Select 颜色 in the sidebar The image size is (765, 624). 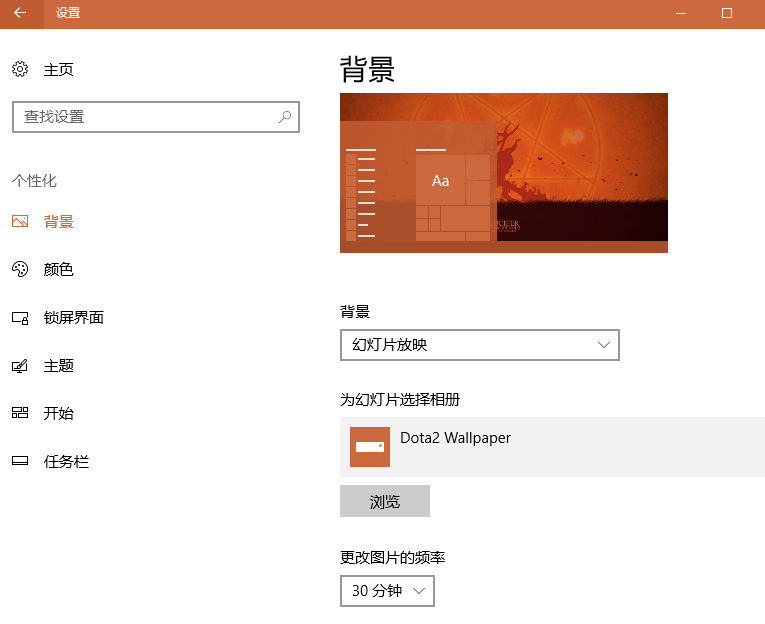[59, 269]
